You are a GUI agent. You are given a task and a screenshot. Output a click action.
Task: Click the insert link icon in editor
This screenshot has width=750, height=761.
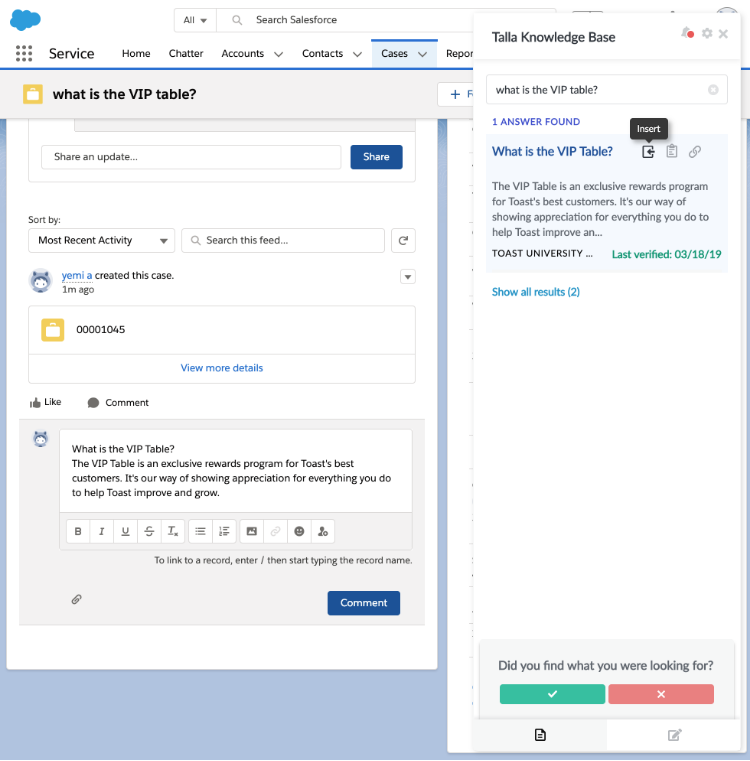coord(275,531)
